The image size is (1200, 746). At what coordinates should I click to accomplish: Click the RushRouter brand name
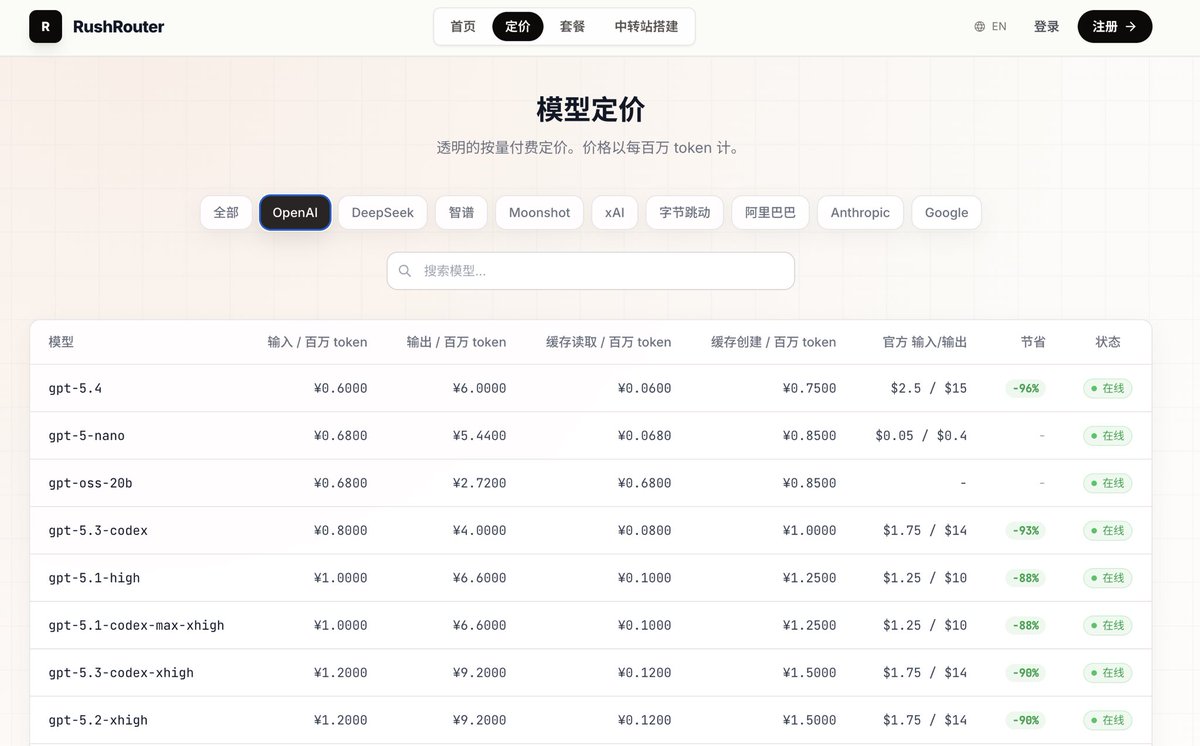(x=119, y=27)
